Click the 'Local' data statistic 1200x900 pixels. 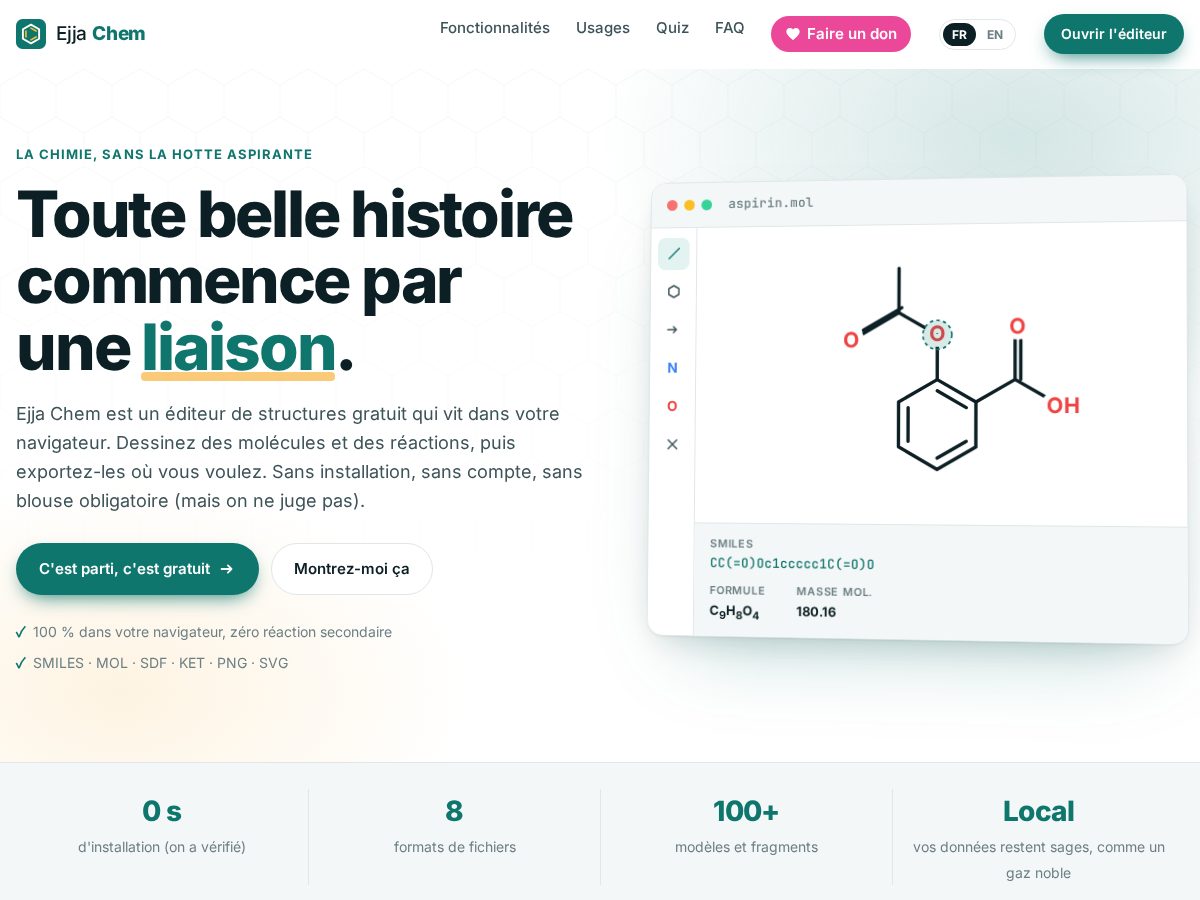[x=1038, y=811]
